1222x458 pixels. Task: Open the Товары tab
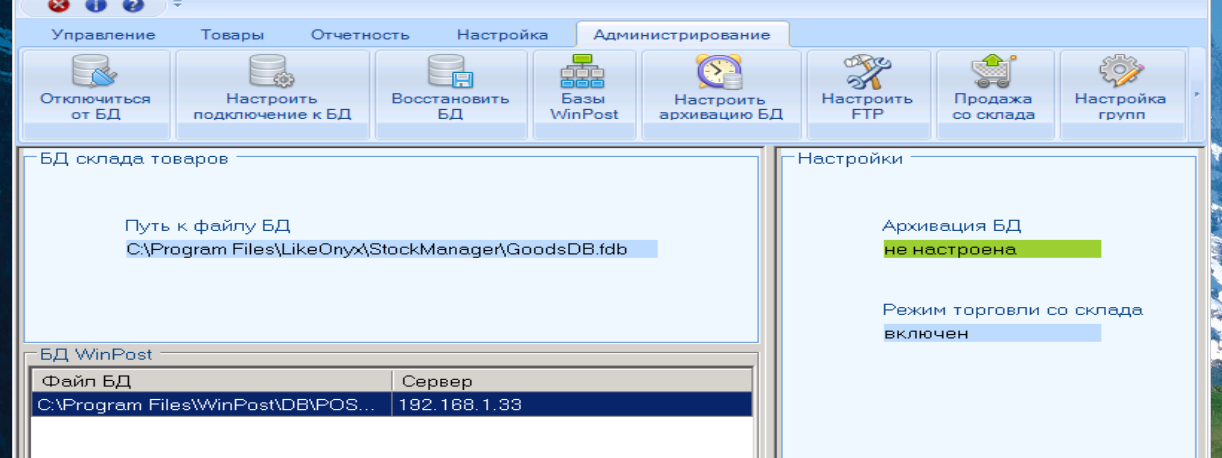232,35
